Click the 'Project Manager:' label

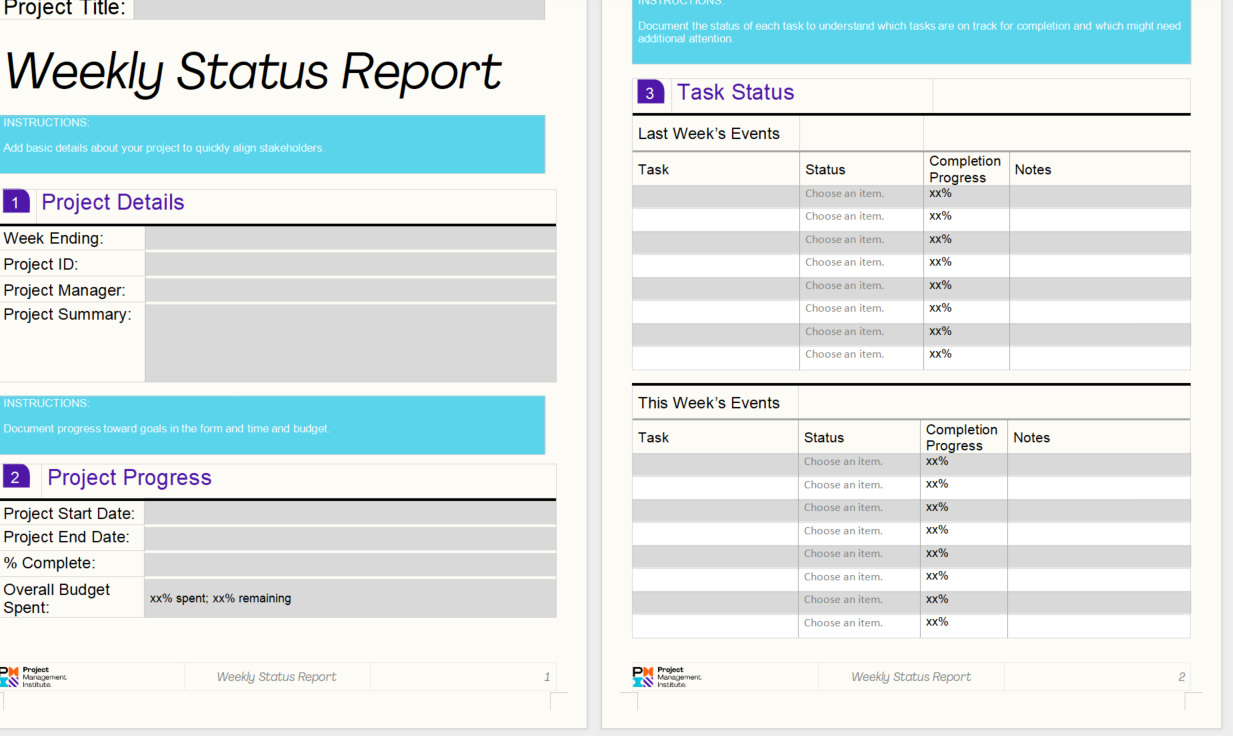[65, 290]
